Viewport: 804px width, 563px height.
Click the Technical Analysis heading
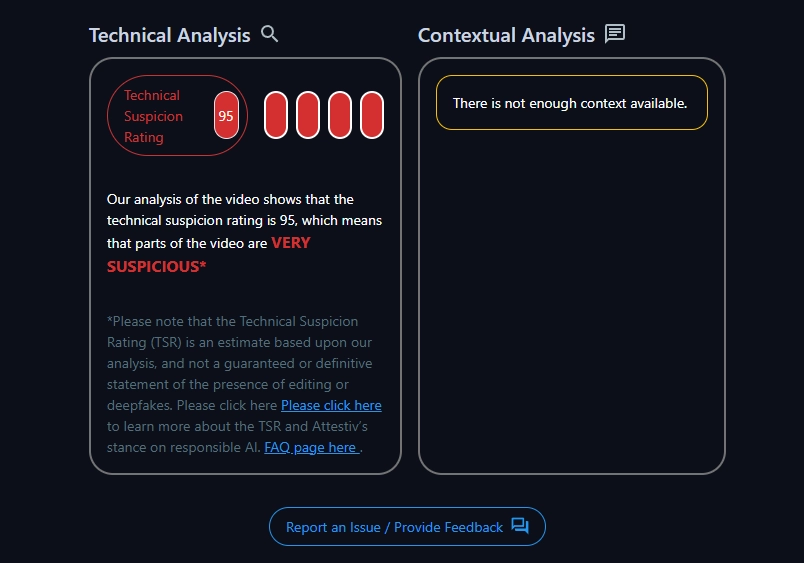[x=169, y=35]
